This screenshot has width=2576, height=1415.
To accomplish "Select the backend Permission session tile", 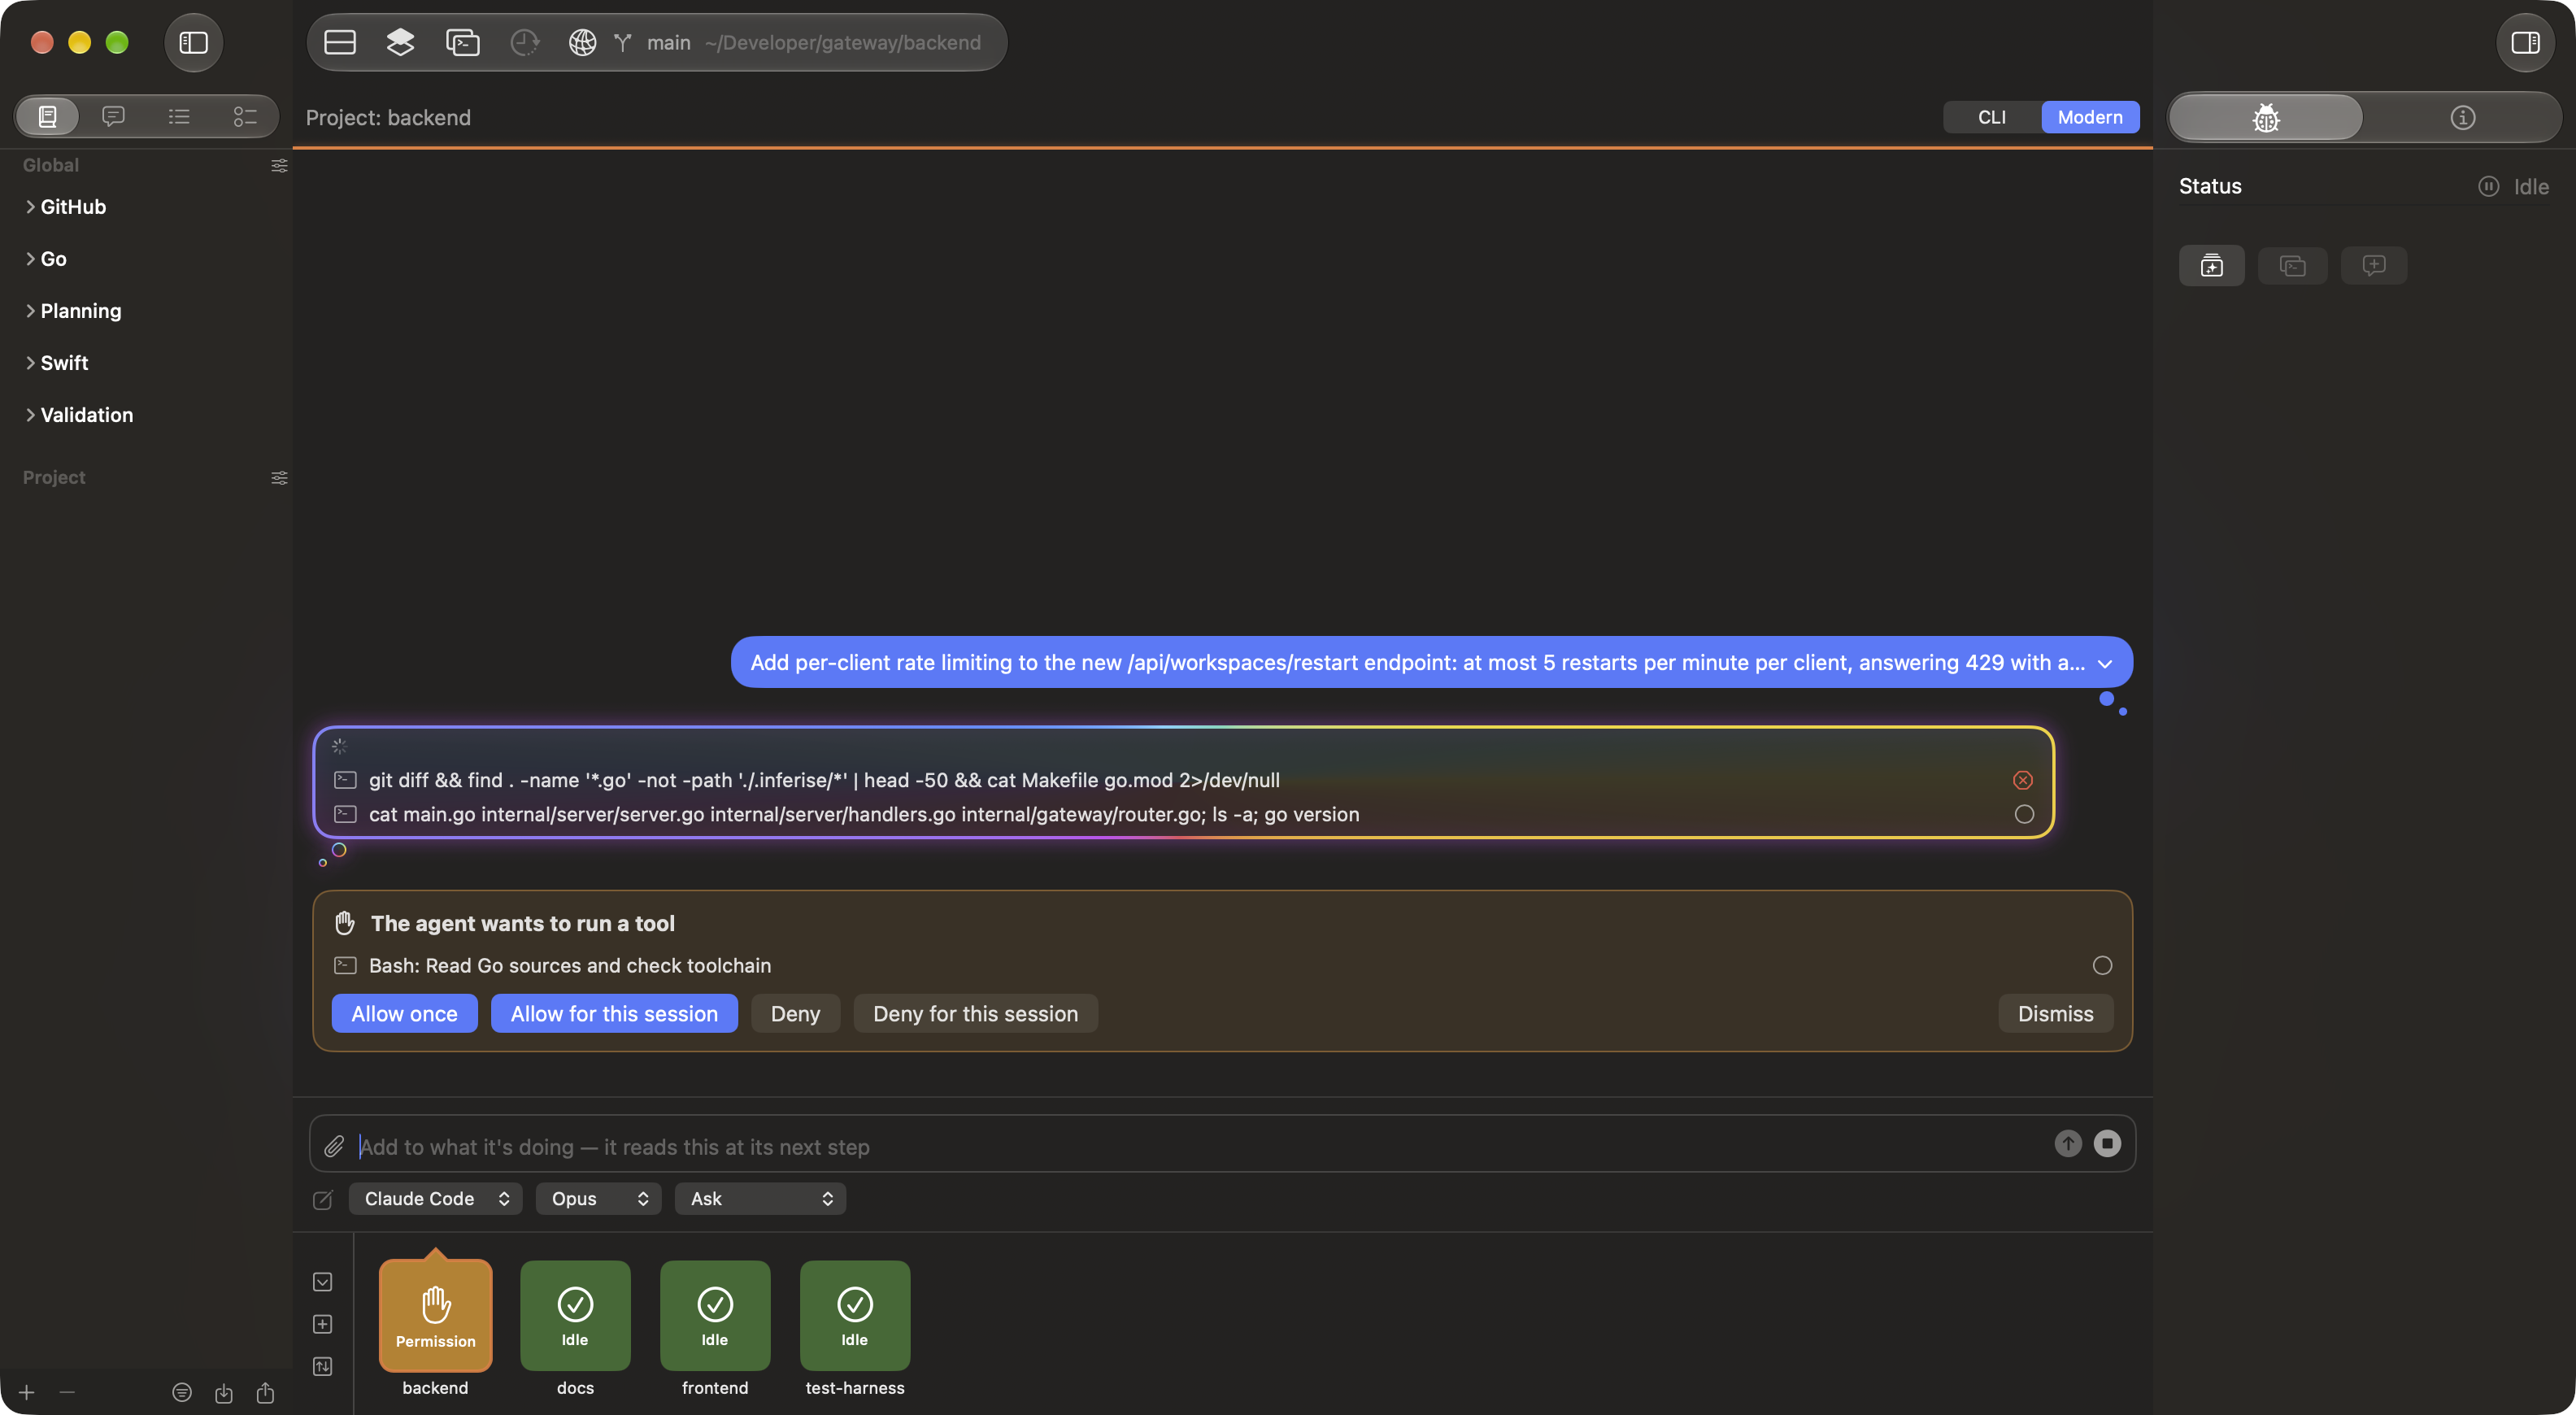I will (x=435, y=1316).
